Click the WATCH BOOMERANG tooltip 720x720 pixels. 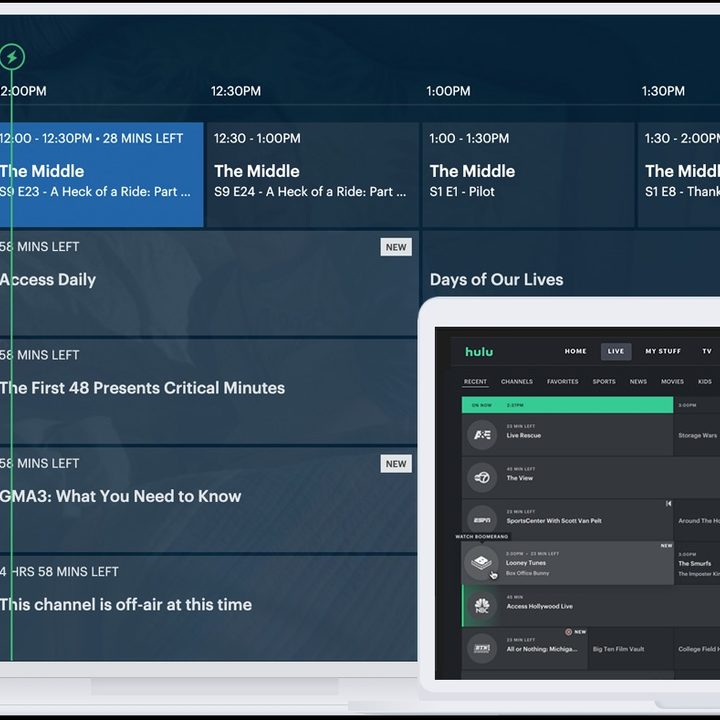click(482, 536)
